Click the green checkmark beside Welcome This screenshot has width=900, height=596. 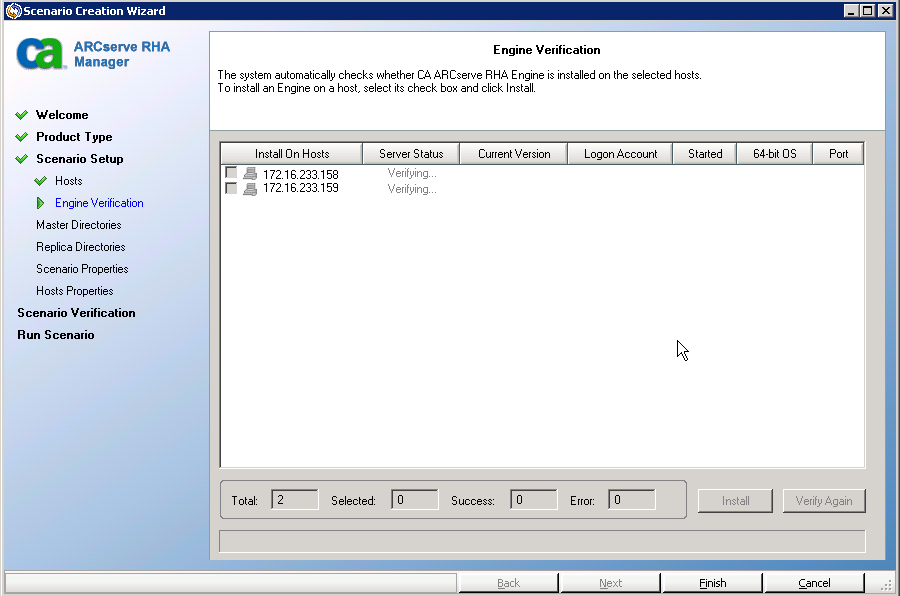[x=21, y=114]
